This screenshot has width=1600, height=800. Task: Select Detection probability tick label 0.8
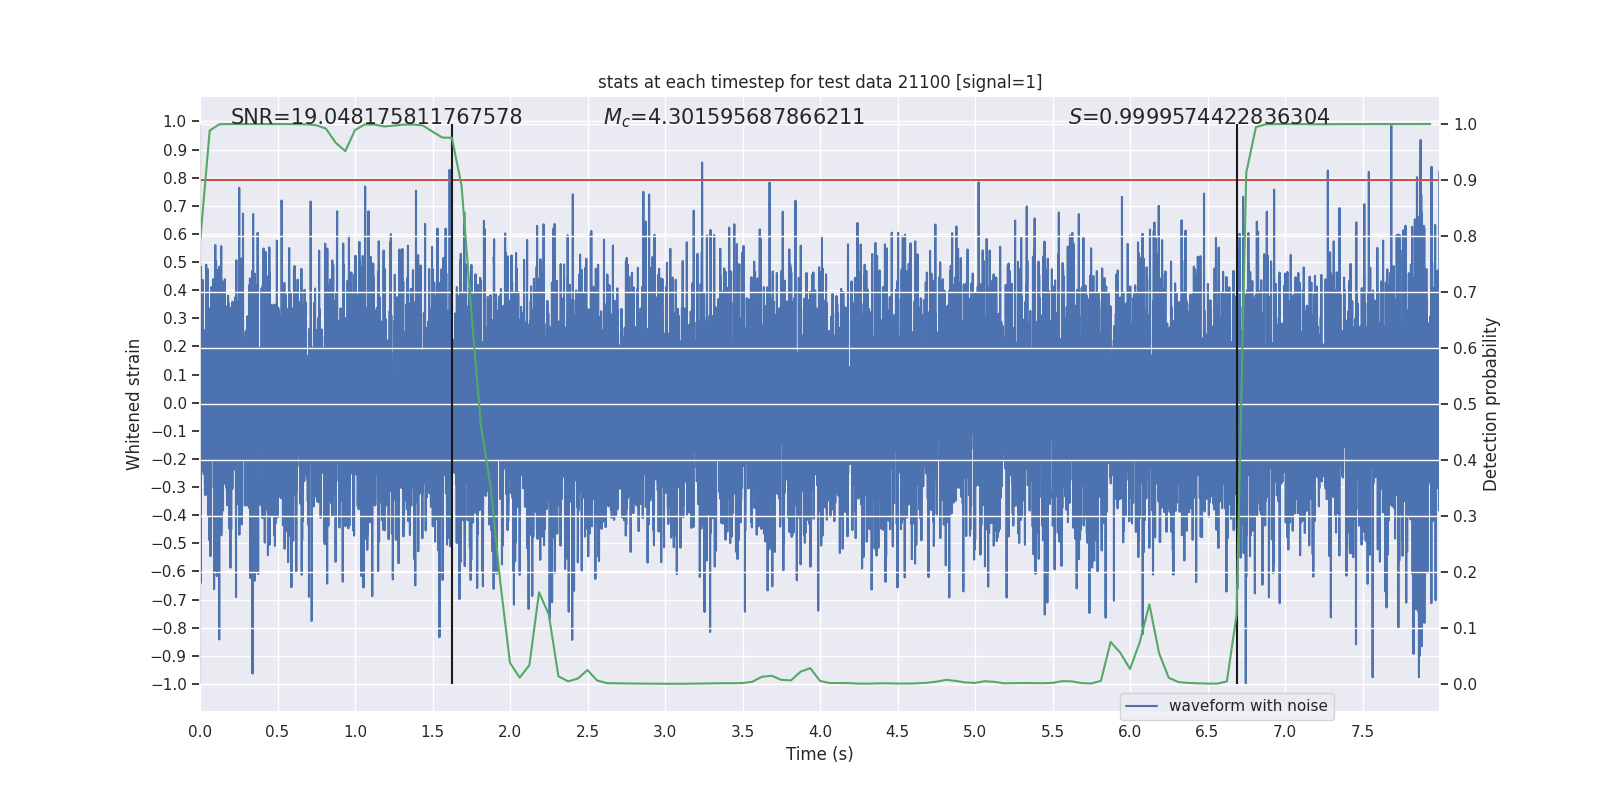pyautogui.click(x=1465, y=237)
